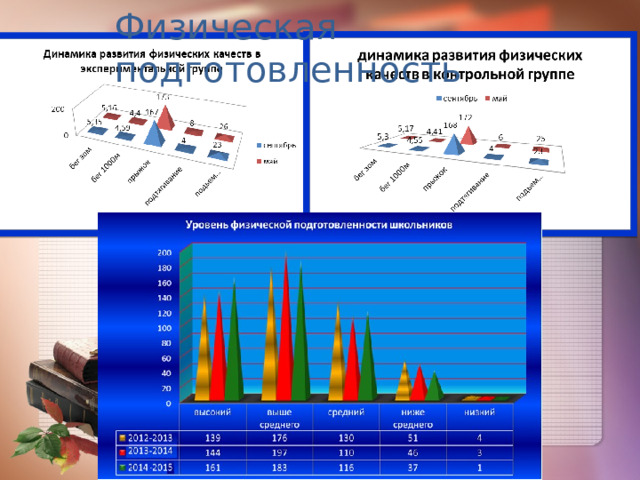Click the blue прыжок pyramid in experimental chart
640x480 pixels.
154,133
